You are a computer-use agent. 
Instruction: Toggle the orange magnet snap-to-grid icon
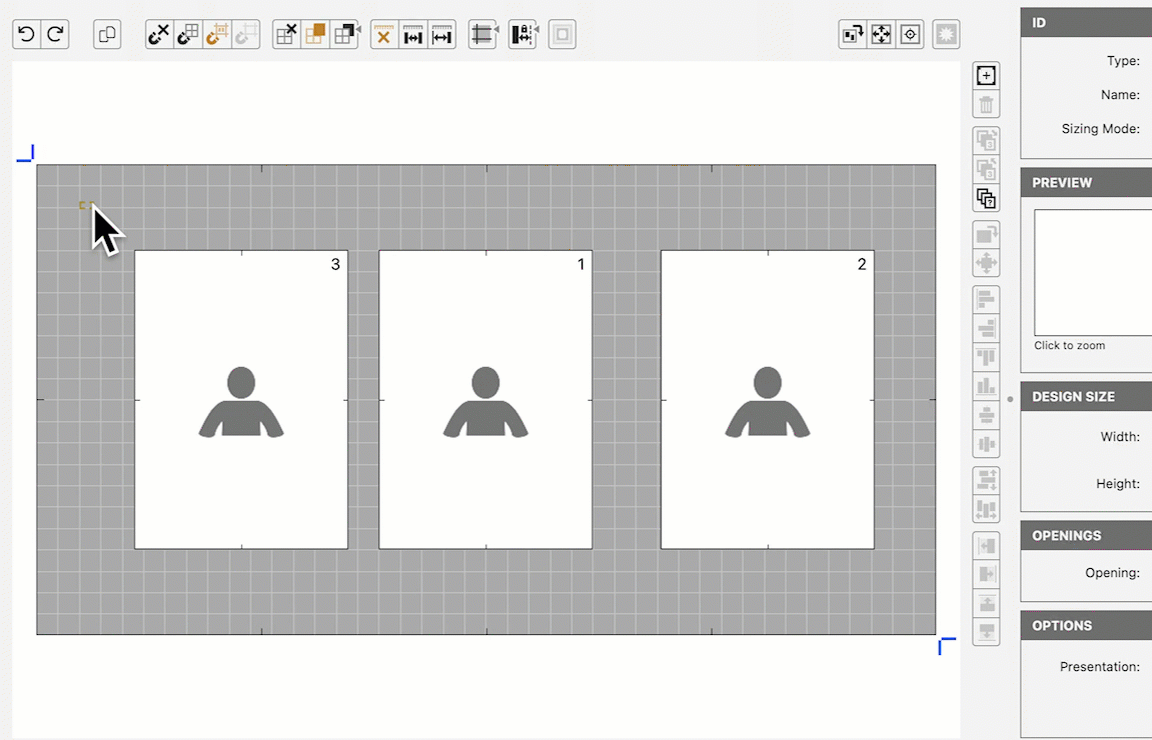[x=216, y=35]
